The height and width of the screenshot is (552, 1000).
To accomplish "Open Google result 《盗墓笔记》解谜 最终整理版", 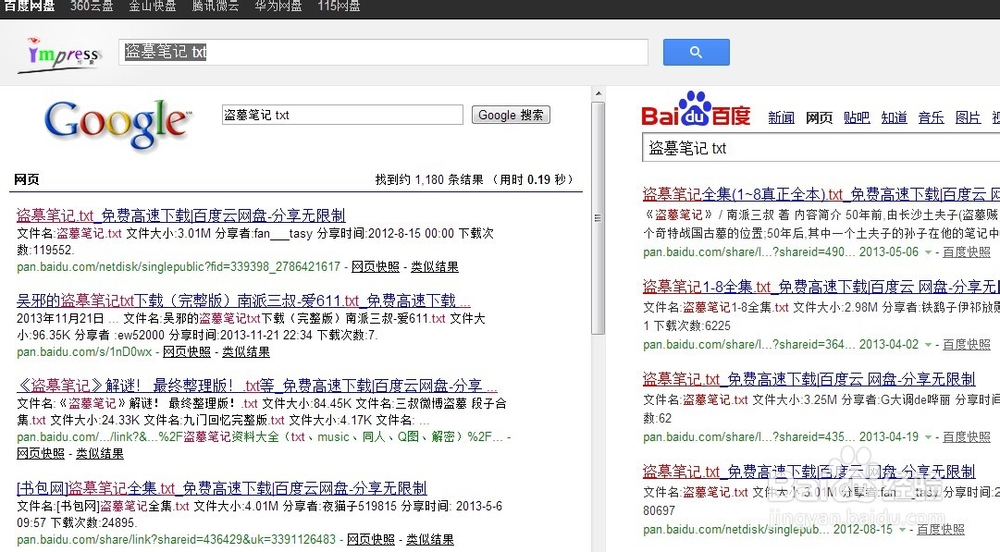I will pos(257,385).
